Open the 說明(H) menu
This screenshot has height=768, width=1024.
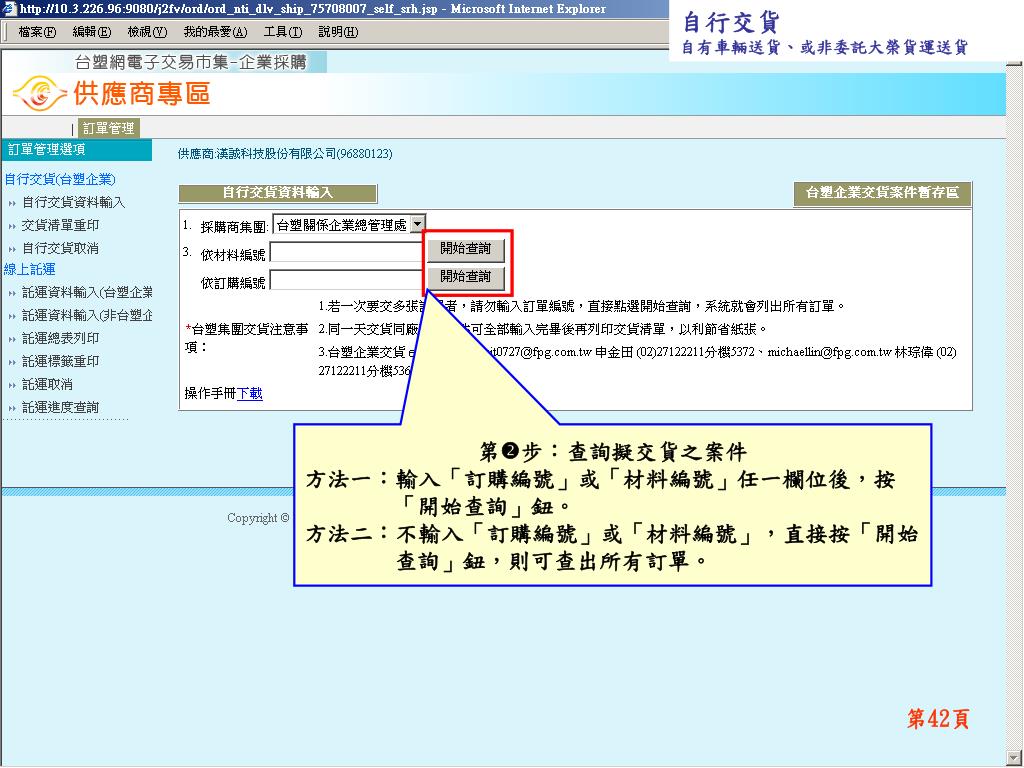click(338, 31)
